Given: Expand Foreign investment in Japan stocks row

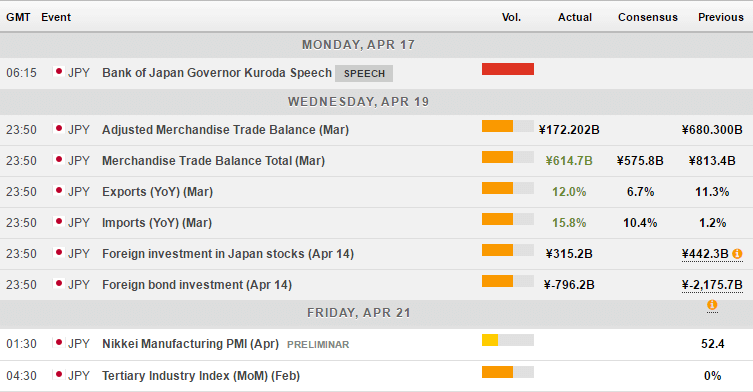Looking at the screenshot, I should 376,254.
